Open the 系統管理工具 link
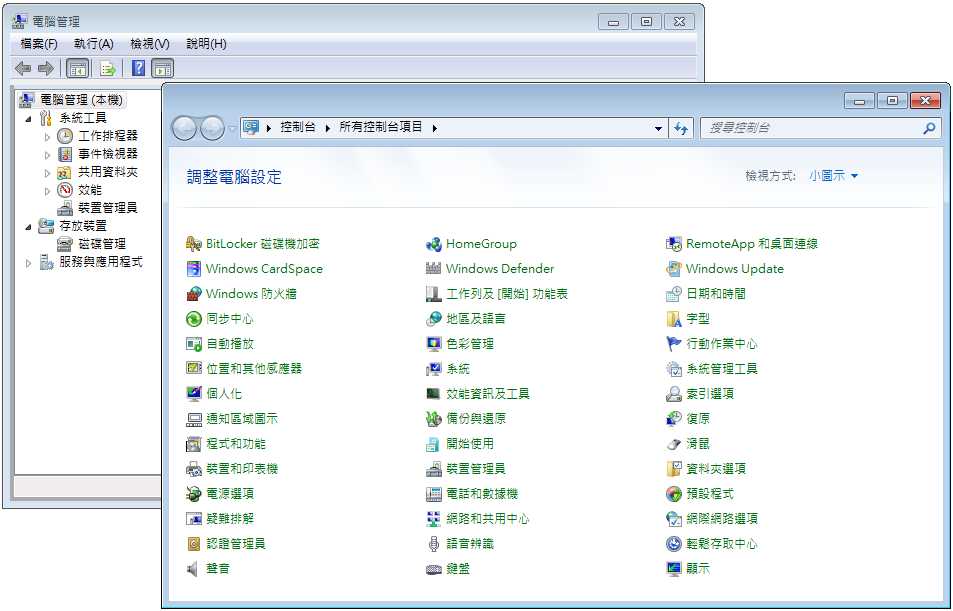This screenshot has width=953, height=611. pos(721,368)
